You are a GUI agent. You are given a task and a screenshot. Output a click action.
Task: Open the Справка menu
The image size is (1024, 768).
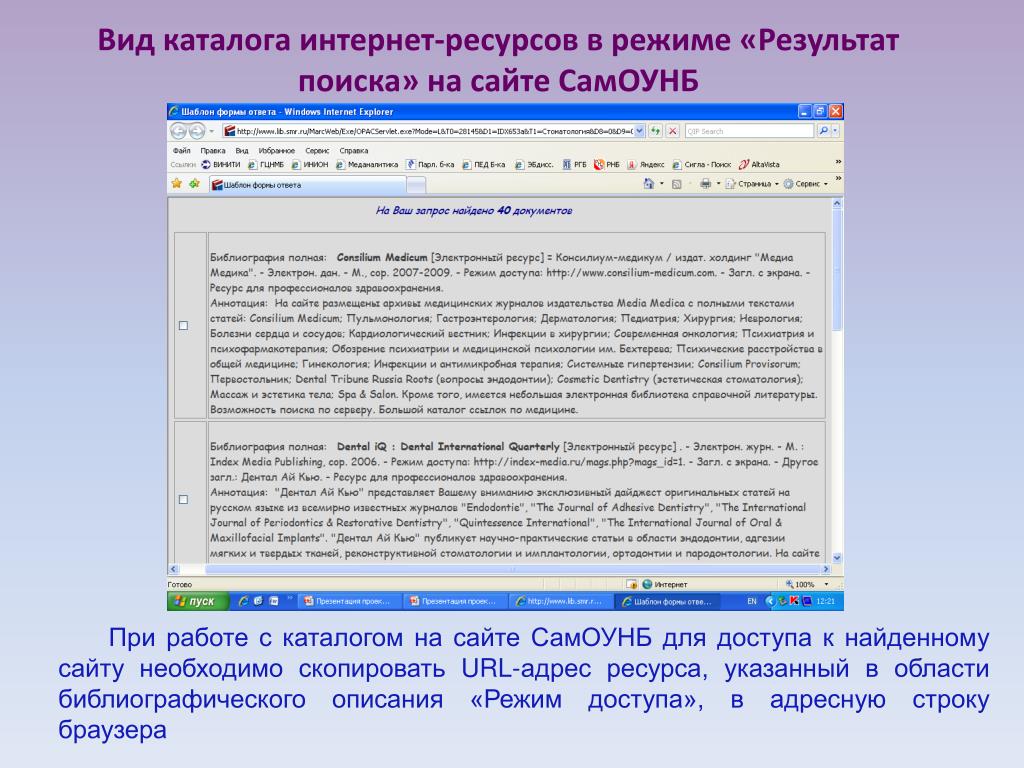pyautogui.click(x=353, y=150)
